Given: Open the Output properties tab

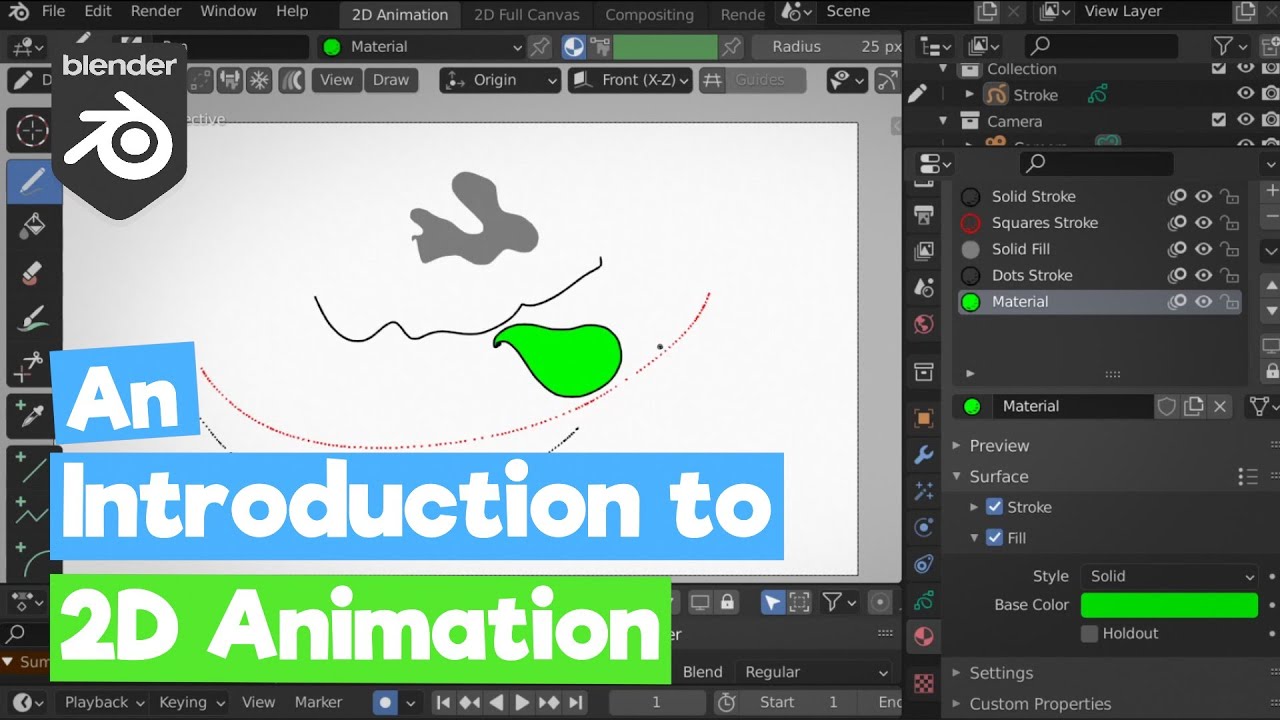Looking at the screenshot, I should click(924, 214).
